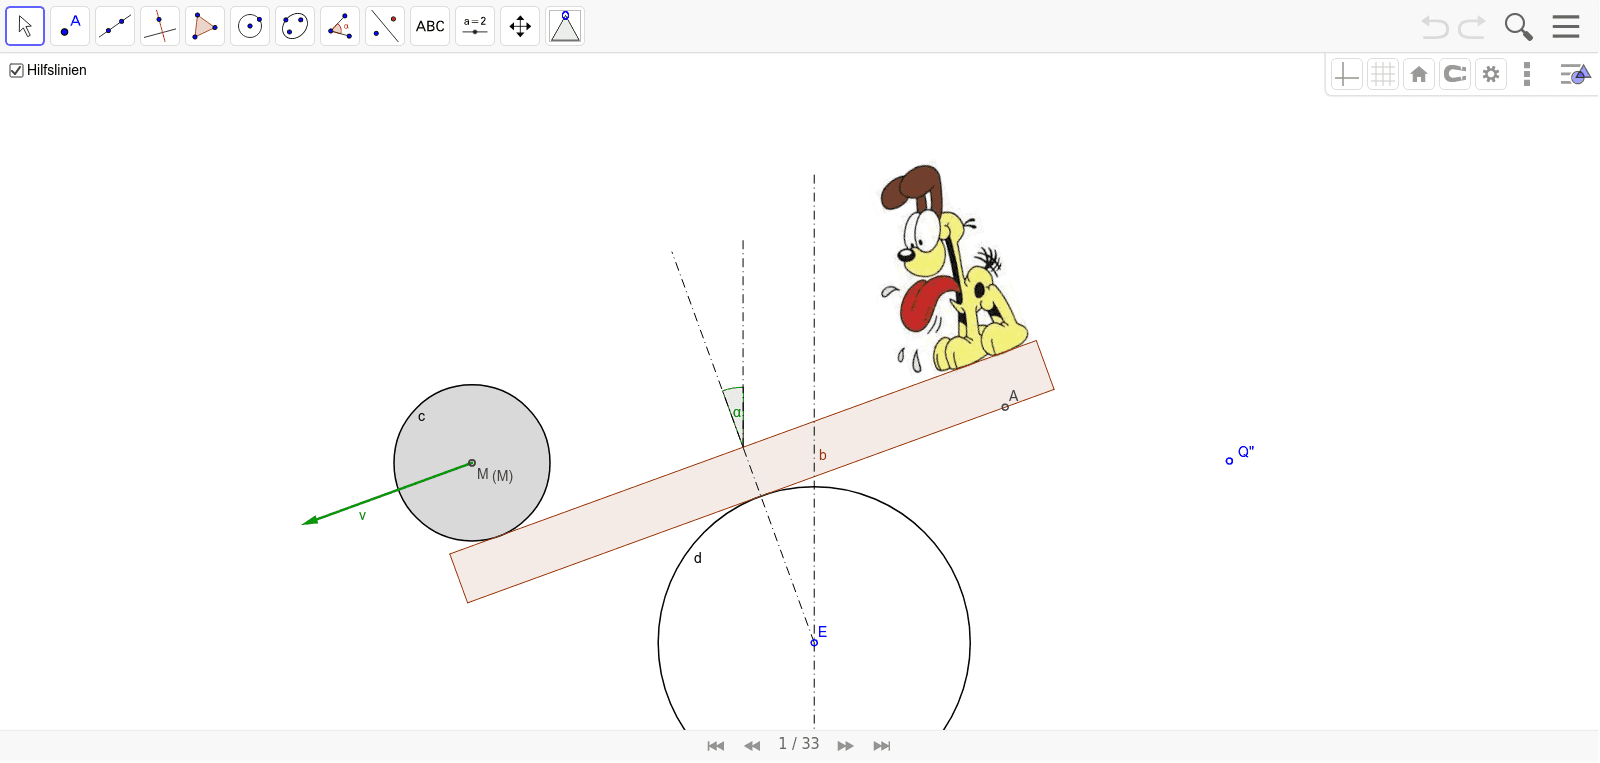This screenshot has width=1600, height=763.
Task: Select the a=2 Slider tool
Action: coord(475,26)
